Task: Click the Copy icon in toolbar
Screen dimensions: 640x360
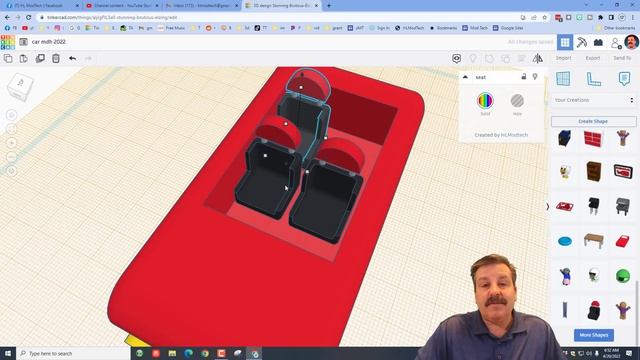Action: pos(8,58)
